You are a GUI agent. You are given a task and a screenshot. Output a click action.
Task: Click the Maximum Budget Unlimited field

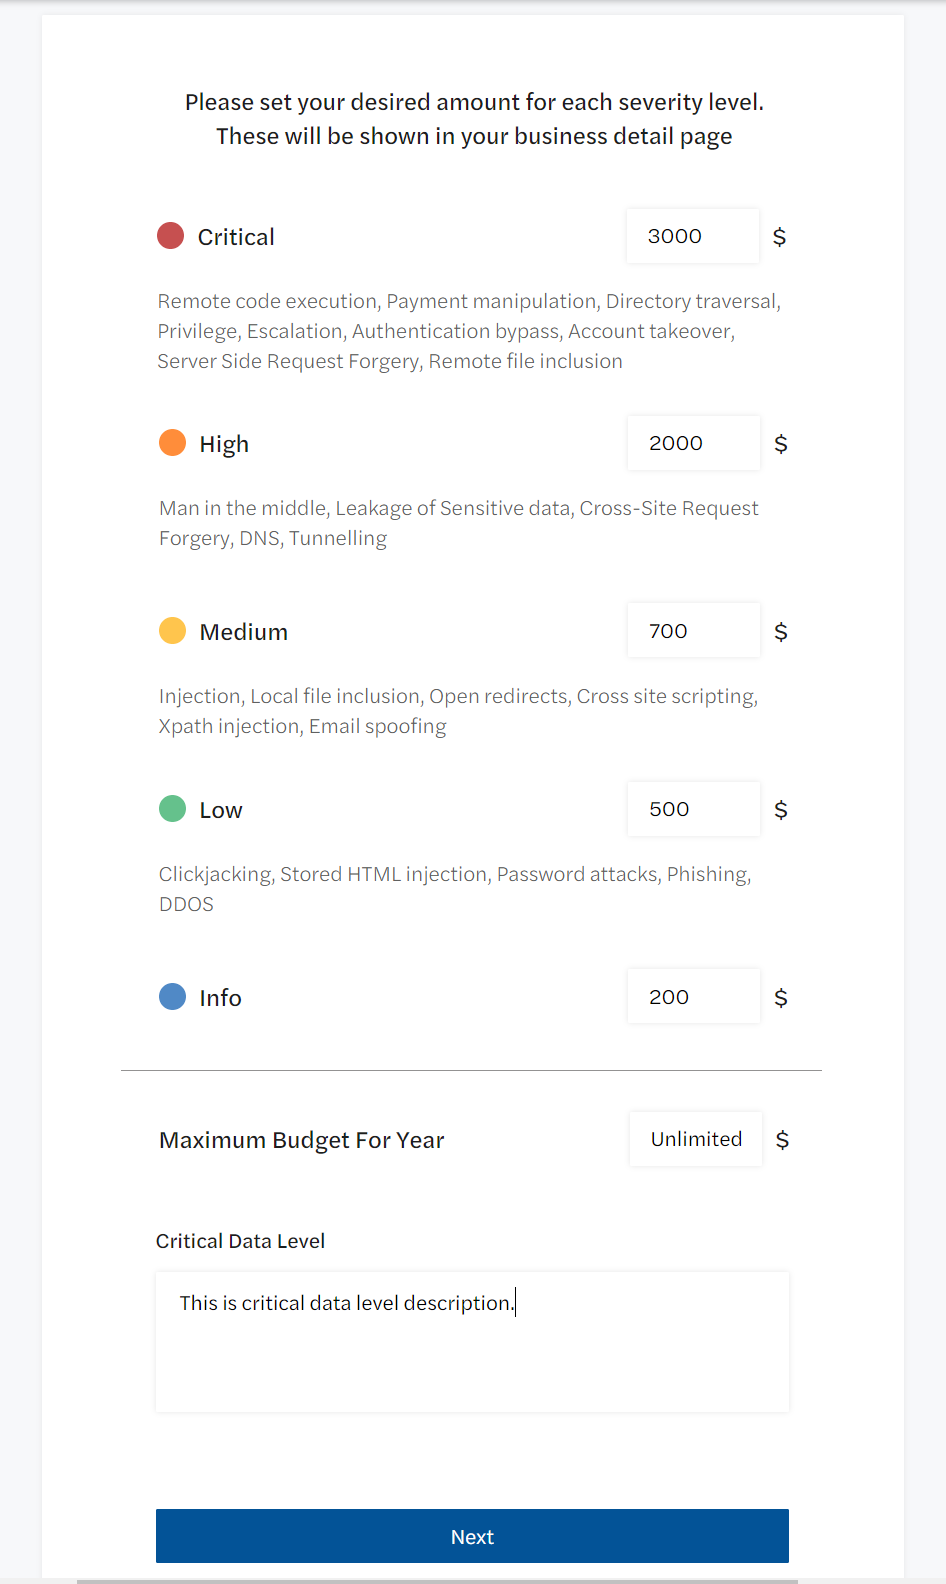695,1139
